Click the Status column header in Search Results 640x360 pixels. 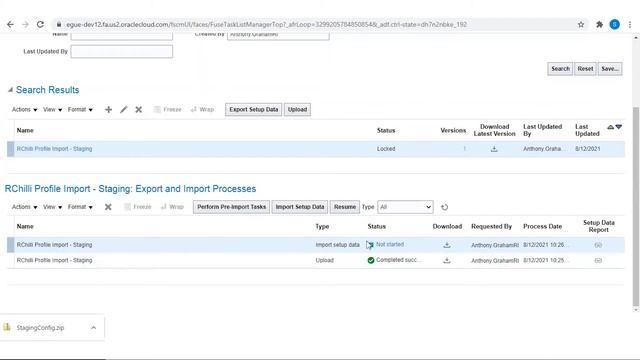click(x=386, y=131)
